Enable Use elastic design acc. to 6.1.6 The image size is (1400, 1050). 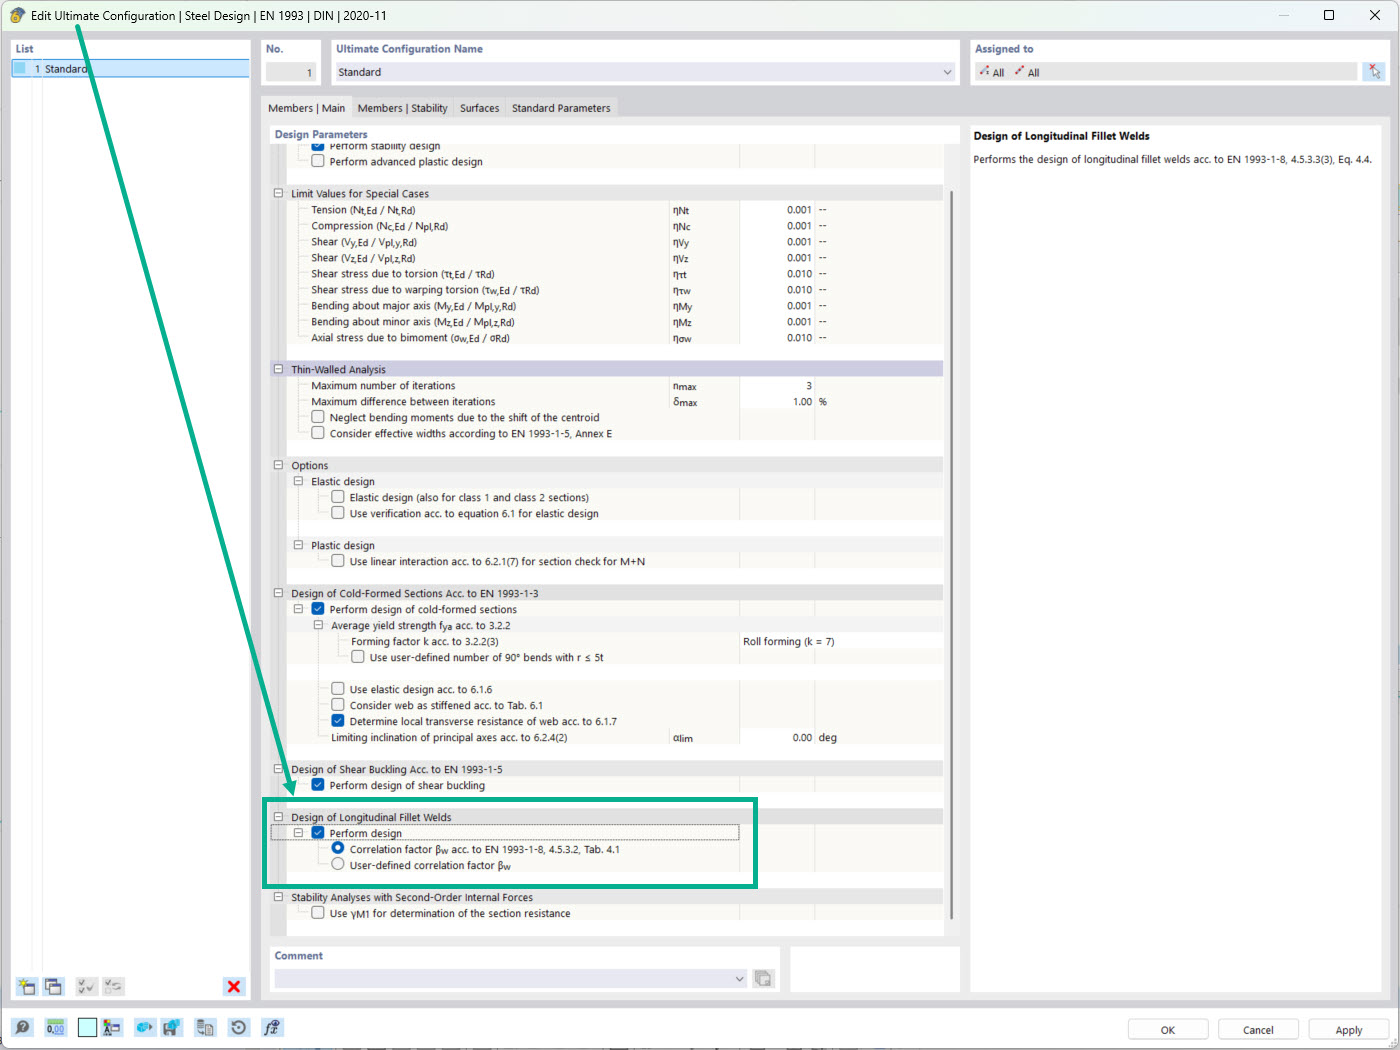point(338,689)
